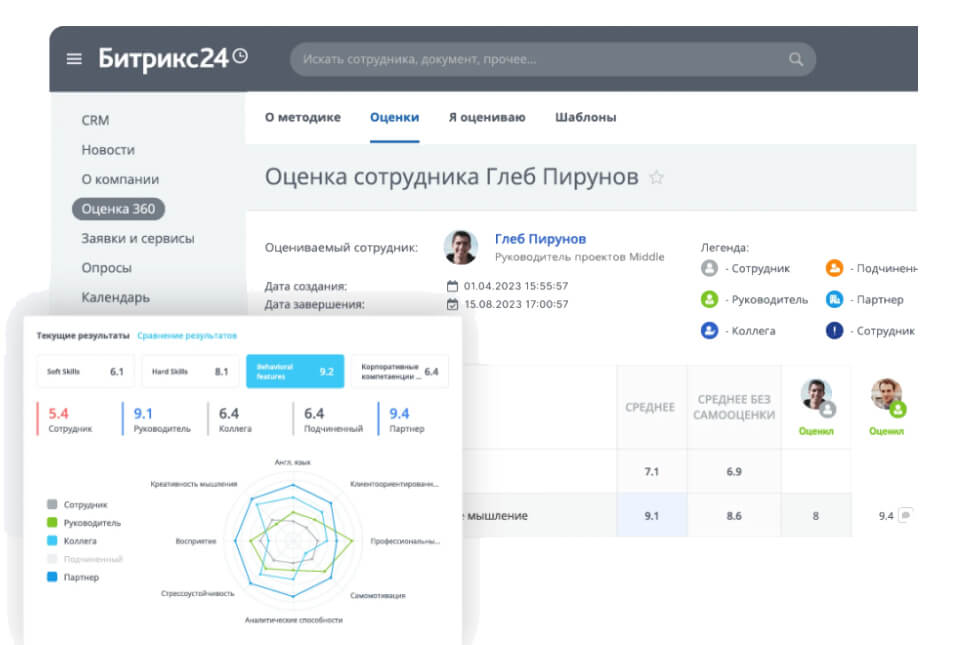The width and height of the screenshot is (968, 645).
Task: Select the highlighted 9.1 average cell
Action: click(x=652, y=515)
